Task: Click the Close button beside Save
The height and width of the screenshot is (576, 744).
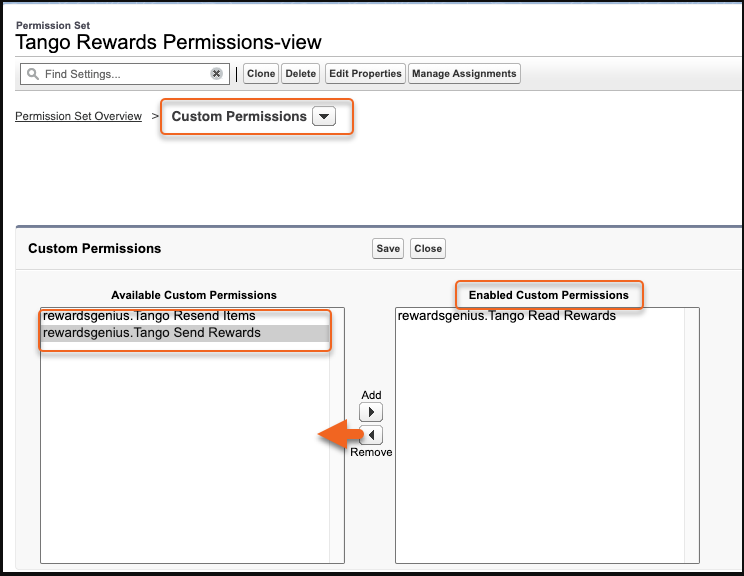Action: coord(428,249)
